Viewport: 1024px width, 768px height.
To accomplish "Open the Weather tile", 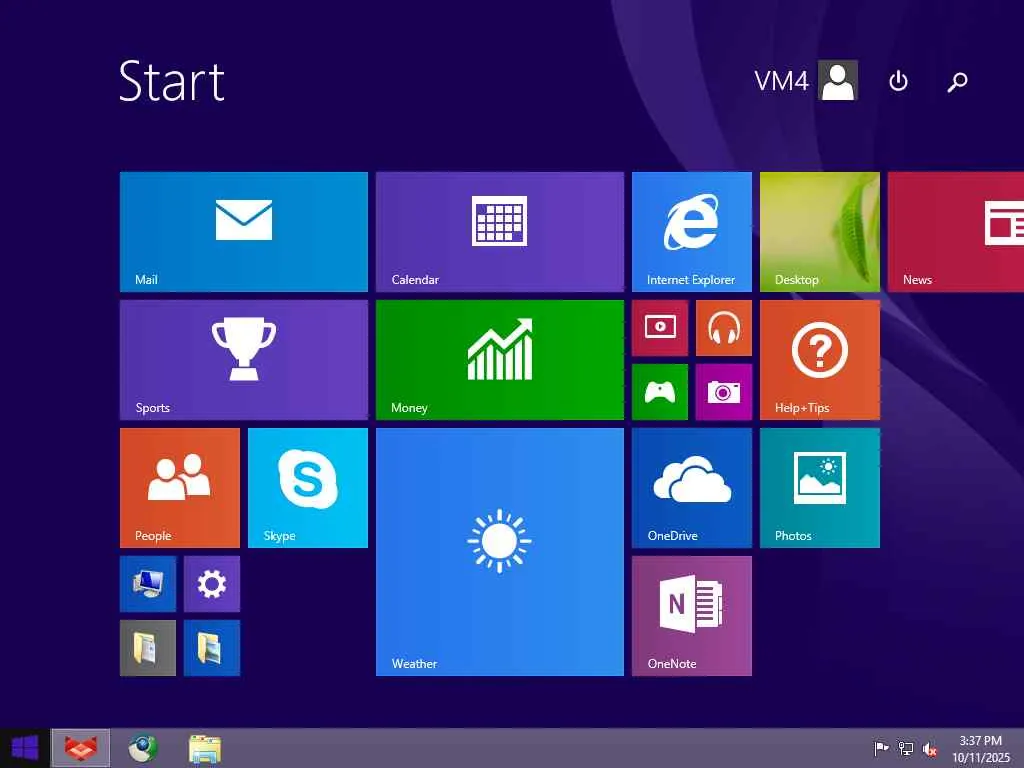I will (x=500, y=552).
